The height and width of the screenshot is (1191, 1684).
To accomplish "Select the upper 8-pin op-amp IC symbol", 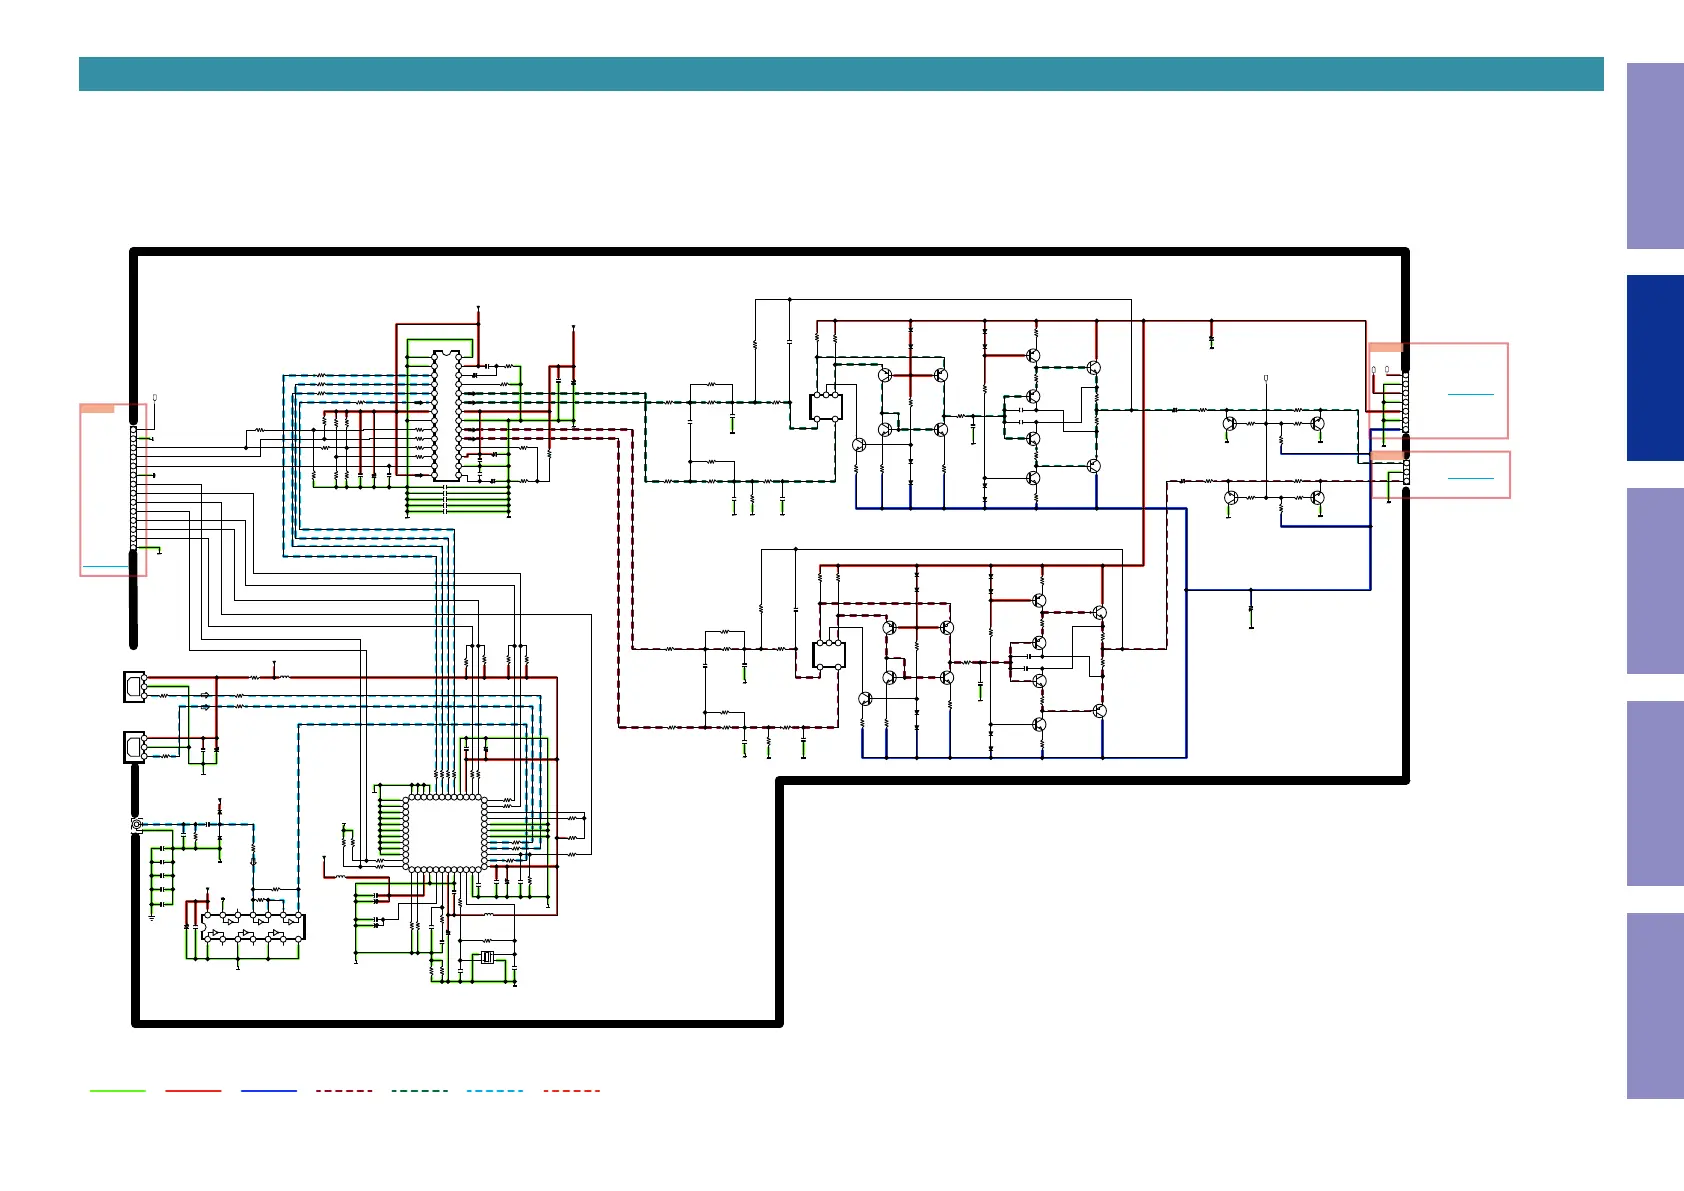I will click(x=826, y=407).
